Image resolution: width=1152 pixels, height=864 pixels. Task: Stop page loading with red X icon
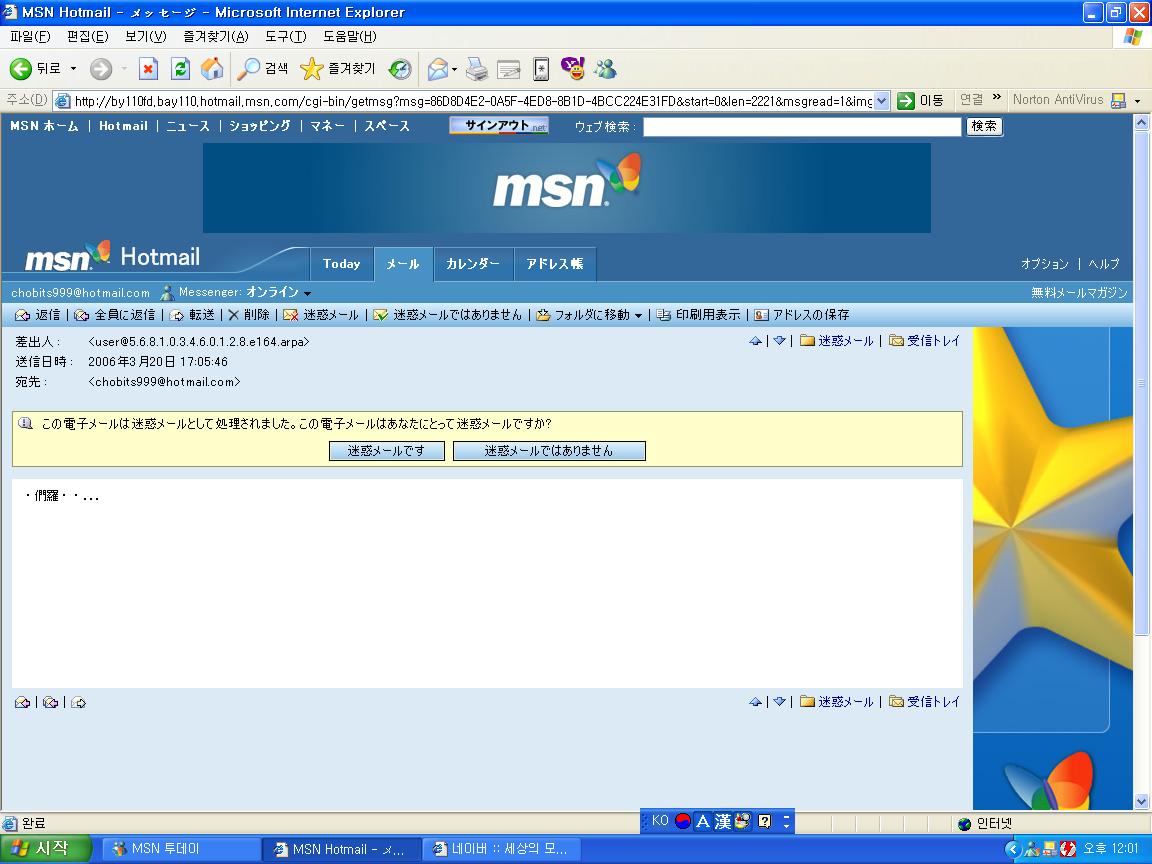[x=148, y=69]
